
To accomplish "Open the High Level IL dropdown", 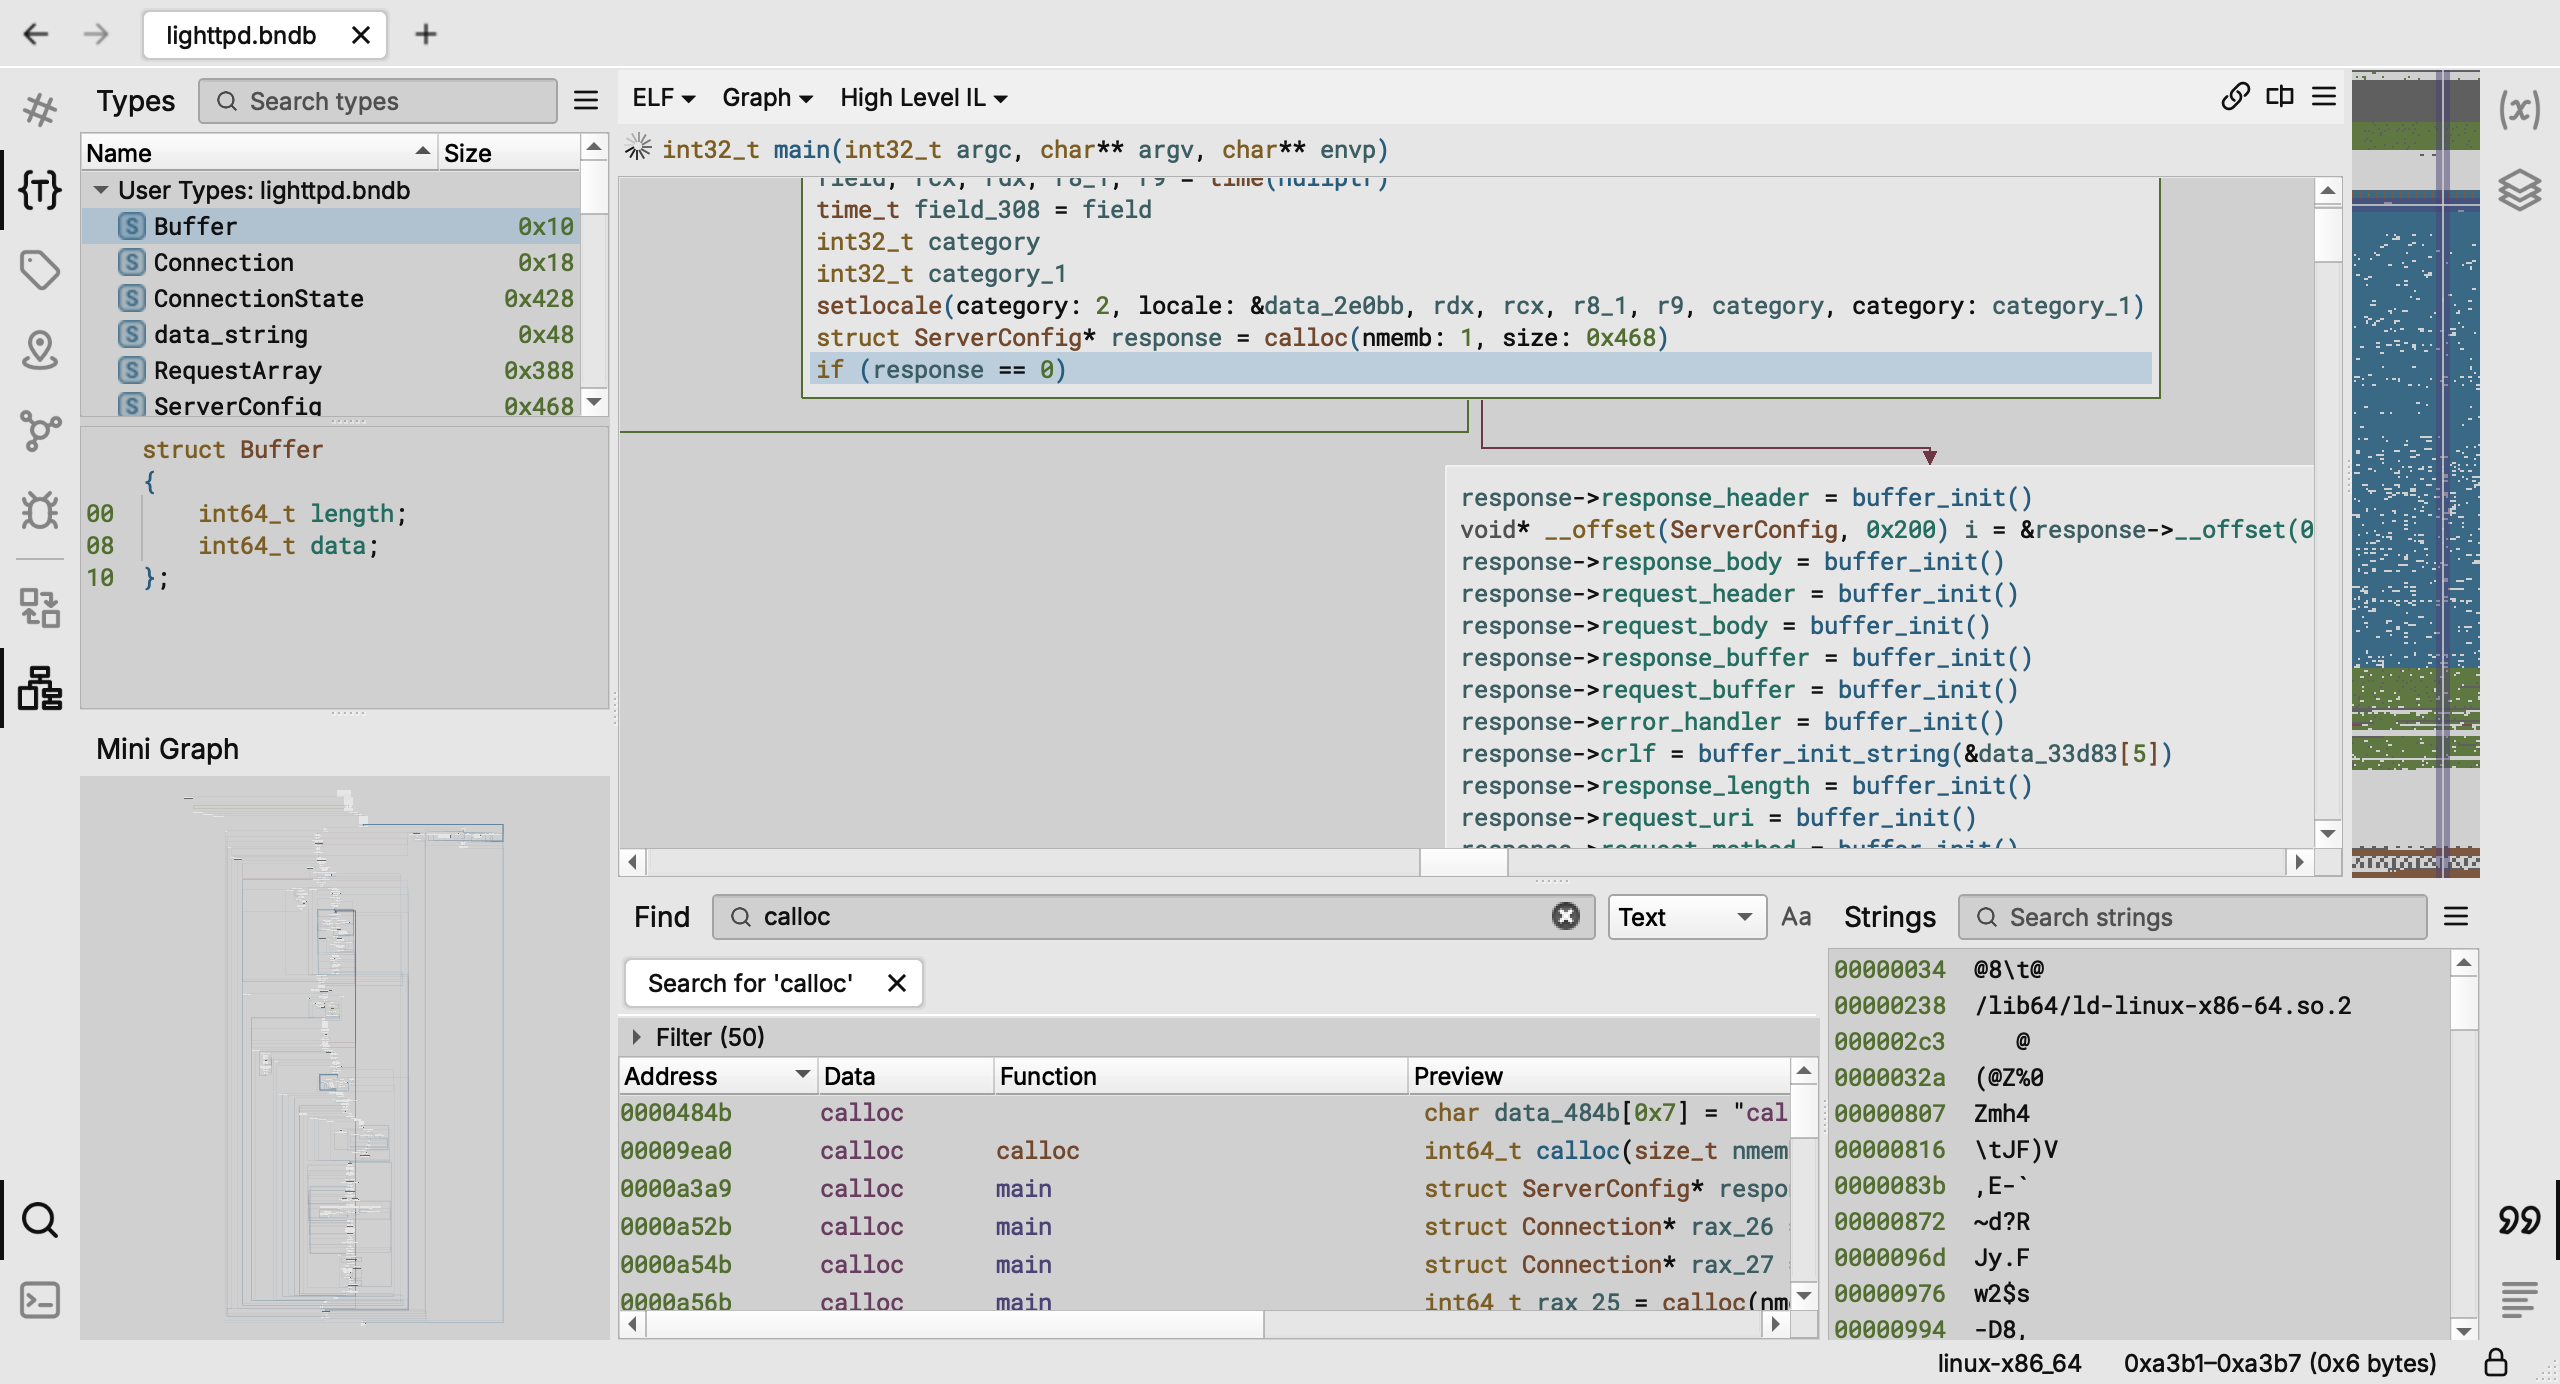I will (923, 98).
